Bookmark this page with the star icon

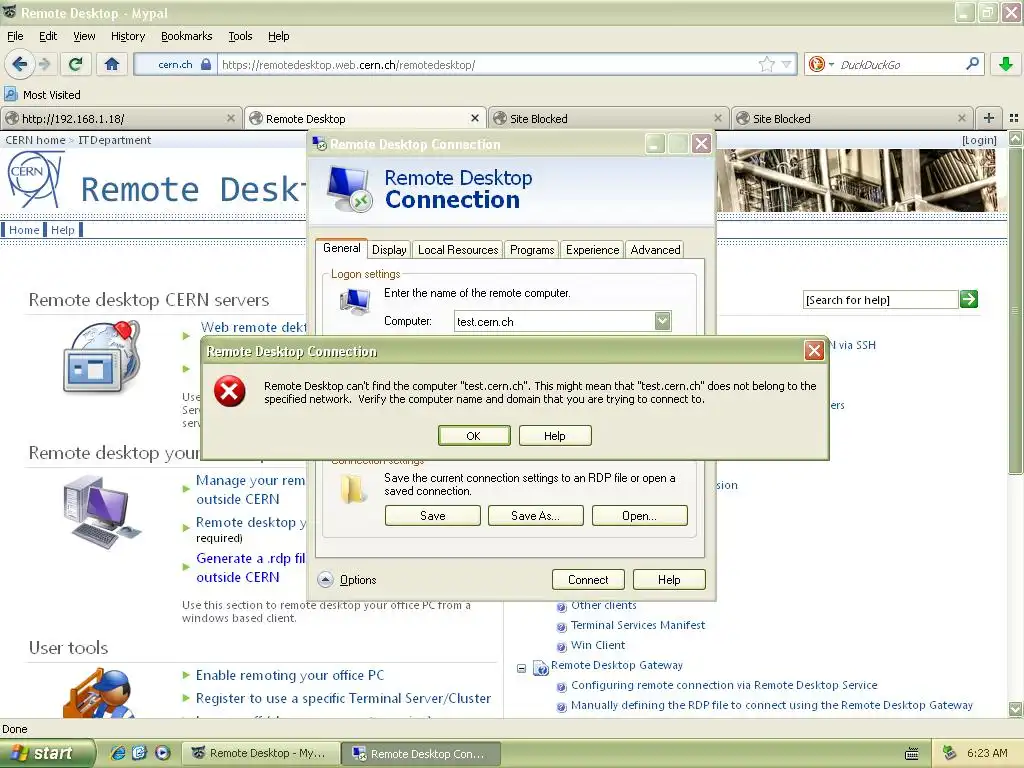pyautogui.click(x=767, y=64)
